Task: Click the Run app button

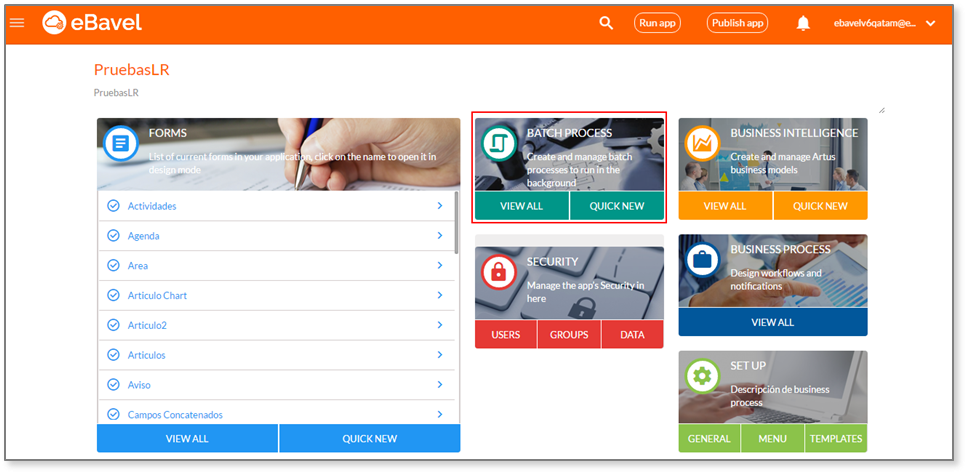Action: [x=657, y=23]
